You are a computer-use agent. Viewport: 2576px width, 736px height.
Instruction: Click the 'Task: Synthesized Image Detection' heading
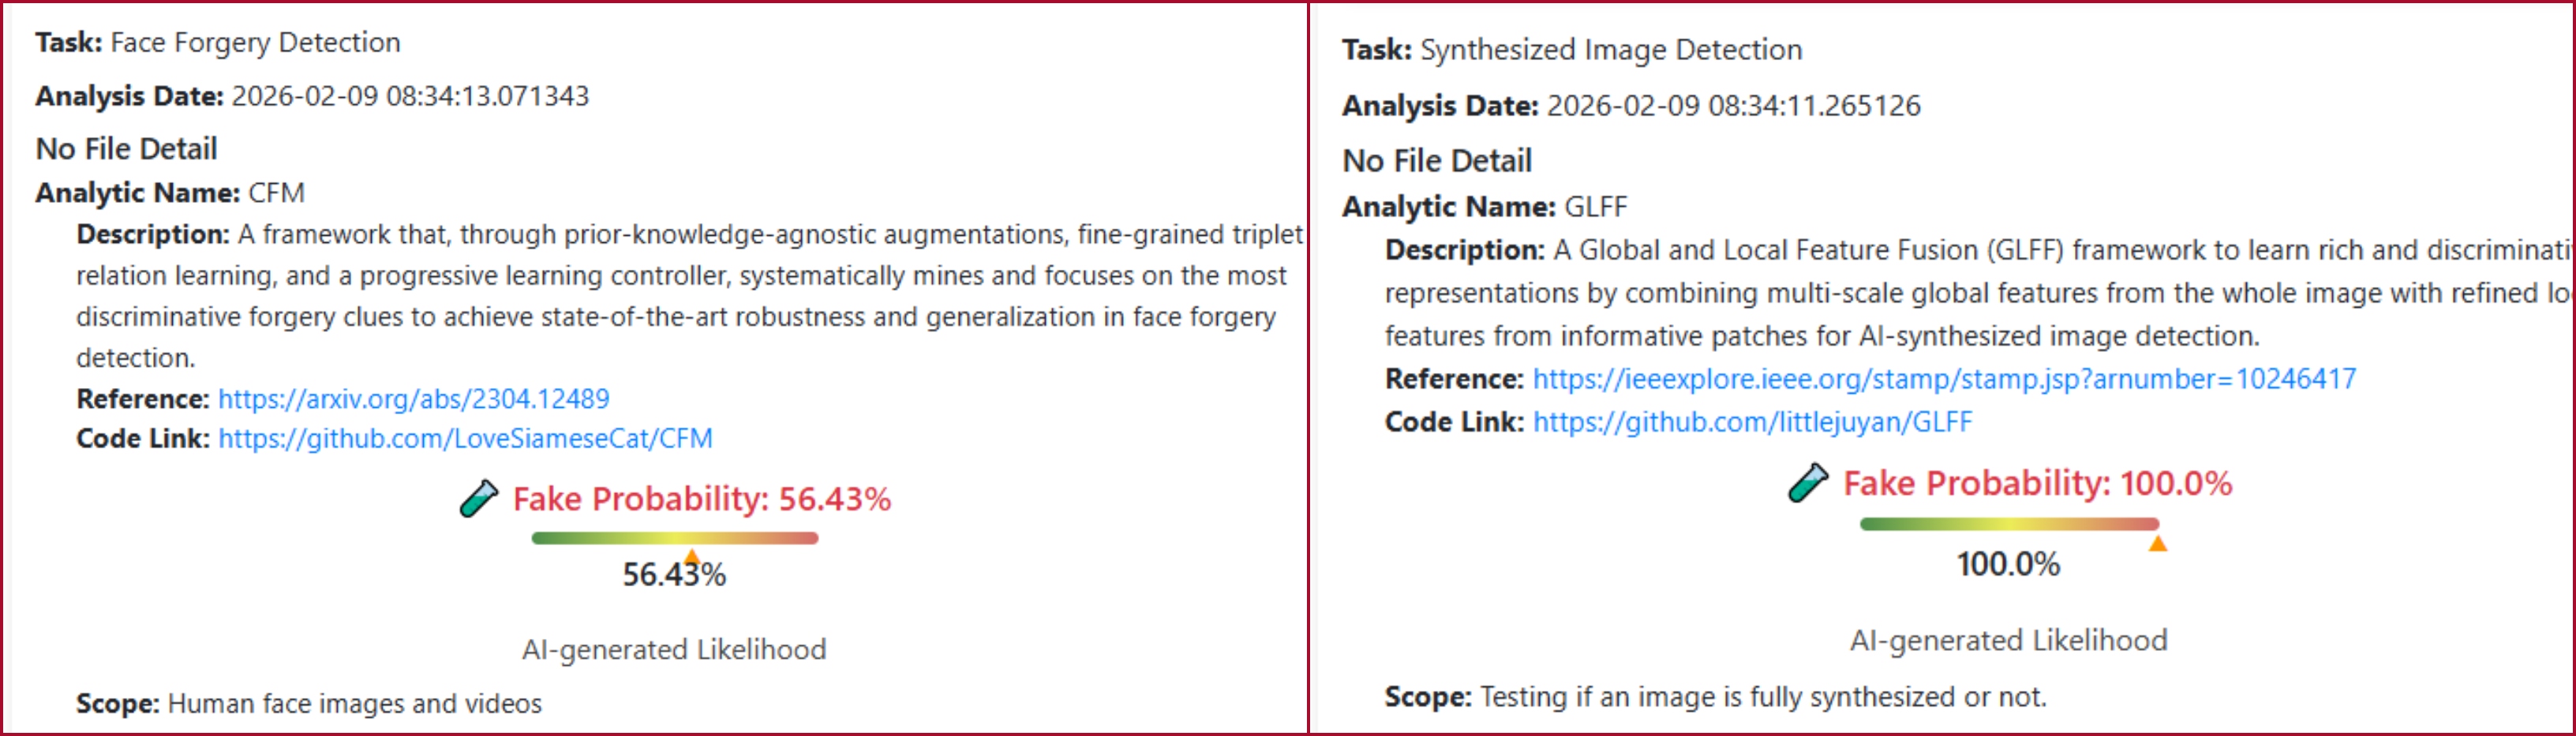pyautogui.click(x=1571, y=50)
